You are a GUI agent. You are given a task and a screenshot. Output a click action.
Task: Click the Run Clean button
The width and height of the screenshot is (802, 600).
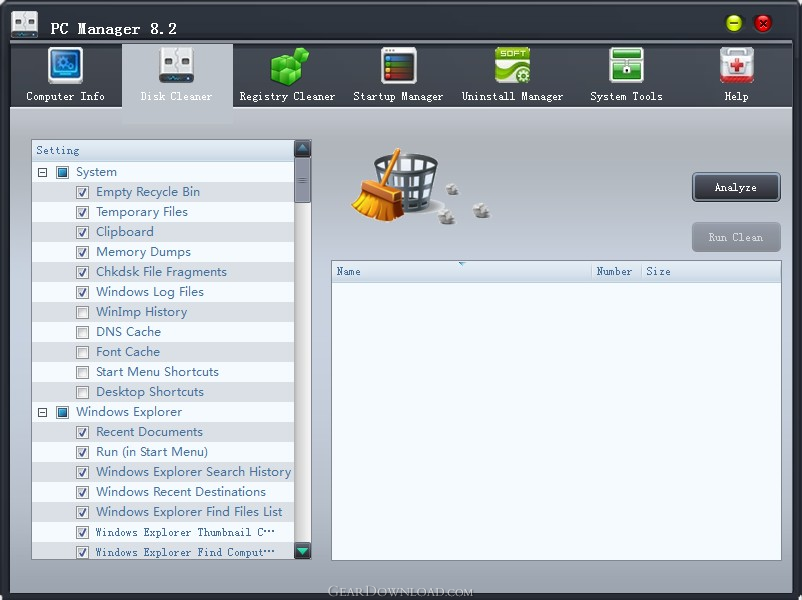(736, 237)
